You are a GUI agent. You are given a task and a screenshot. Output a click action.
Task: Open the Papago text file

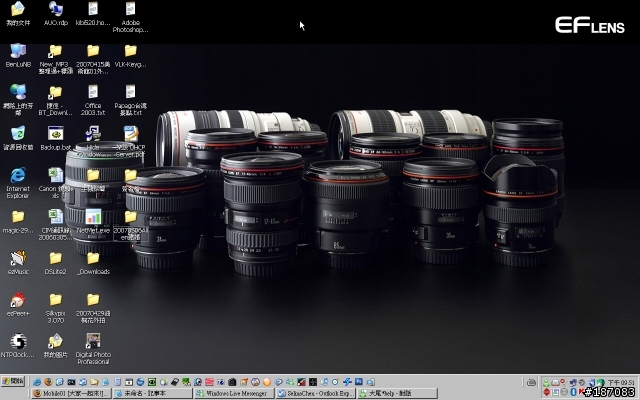pyautogui.click(x=130, y=100)
